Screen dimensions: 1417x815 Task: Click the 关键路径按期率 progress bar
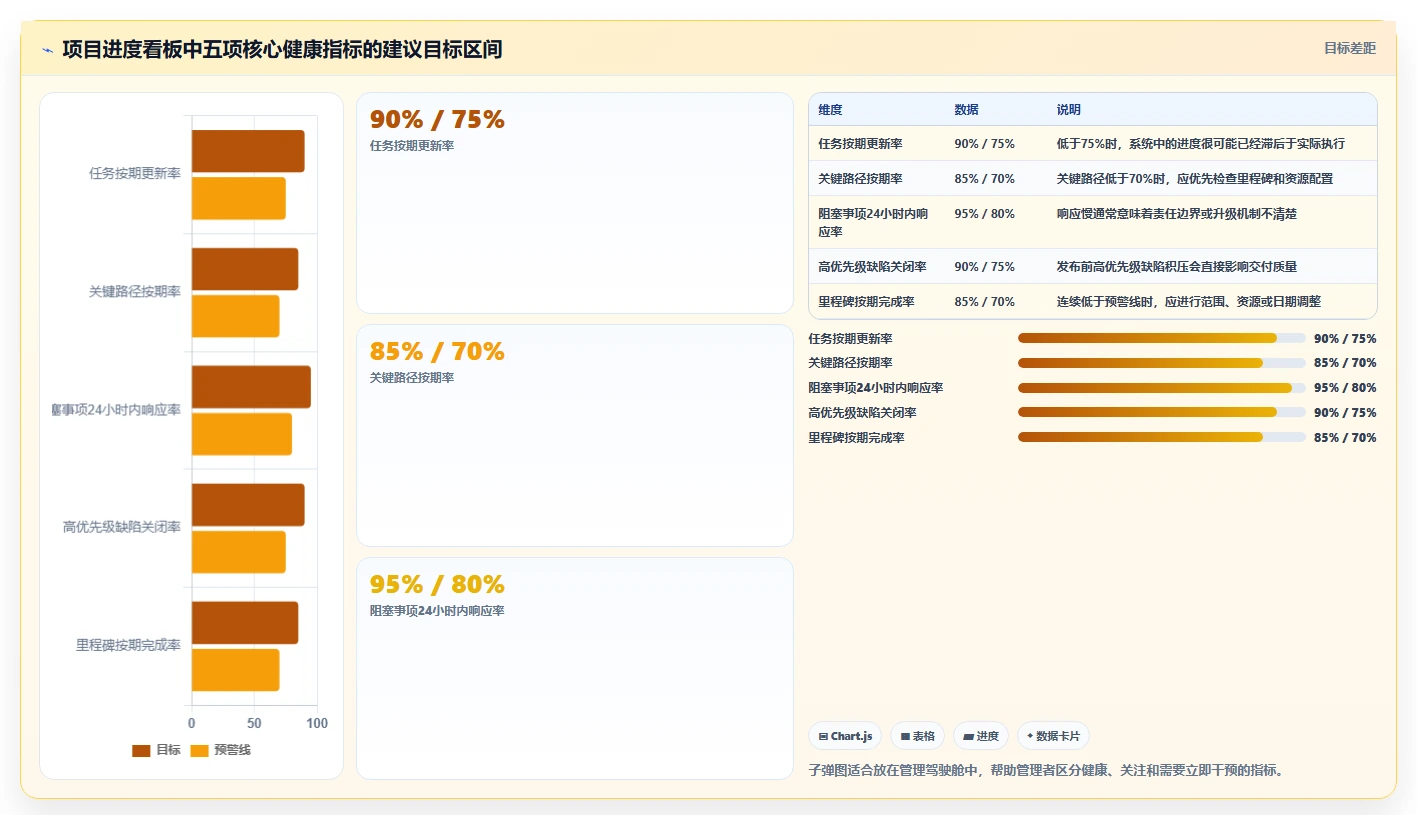tap(1162, 363)
